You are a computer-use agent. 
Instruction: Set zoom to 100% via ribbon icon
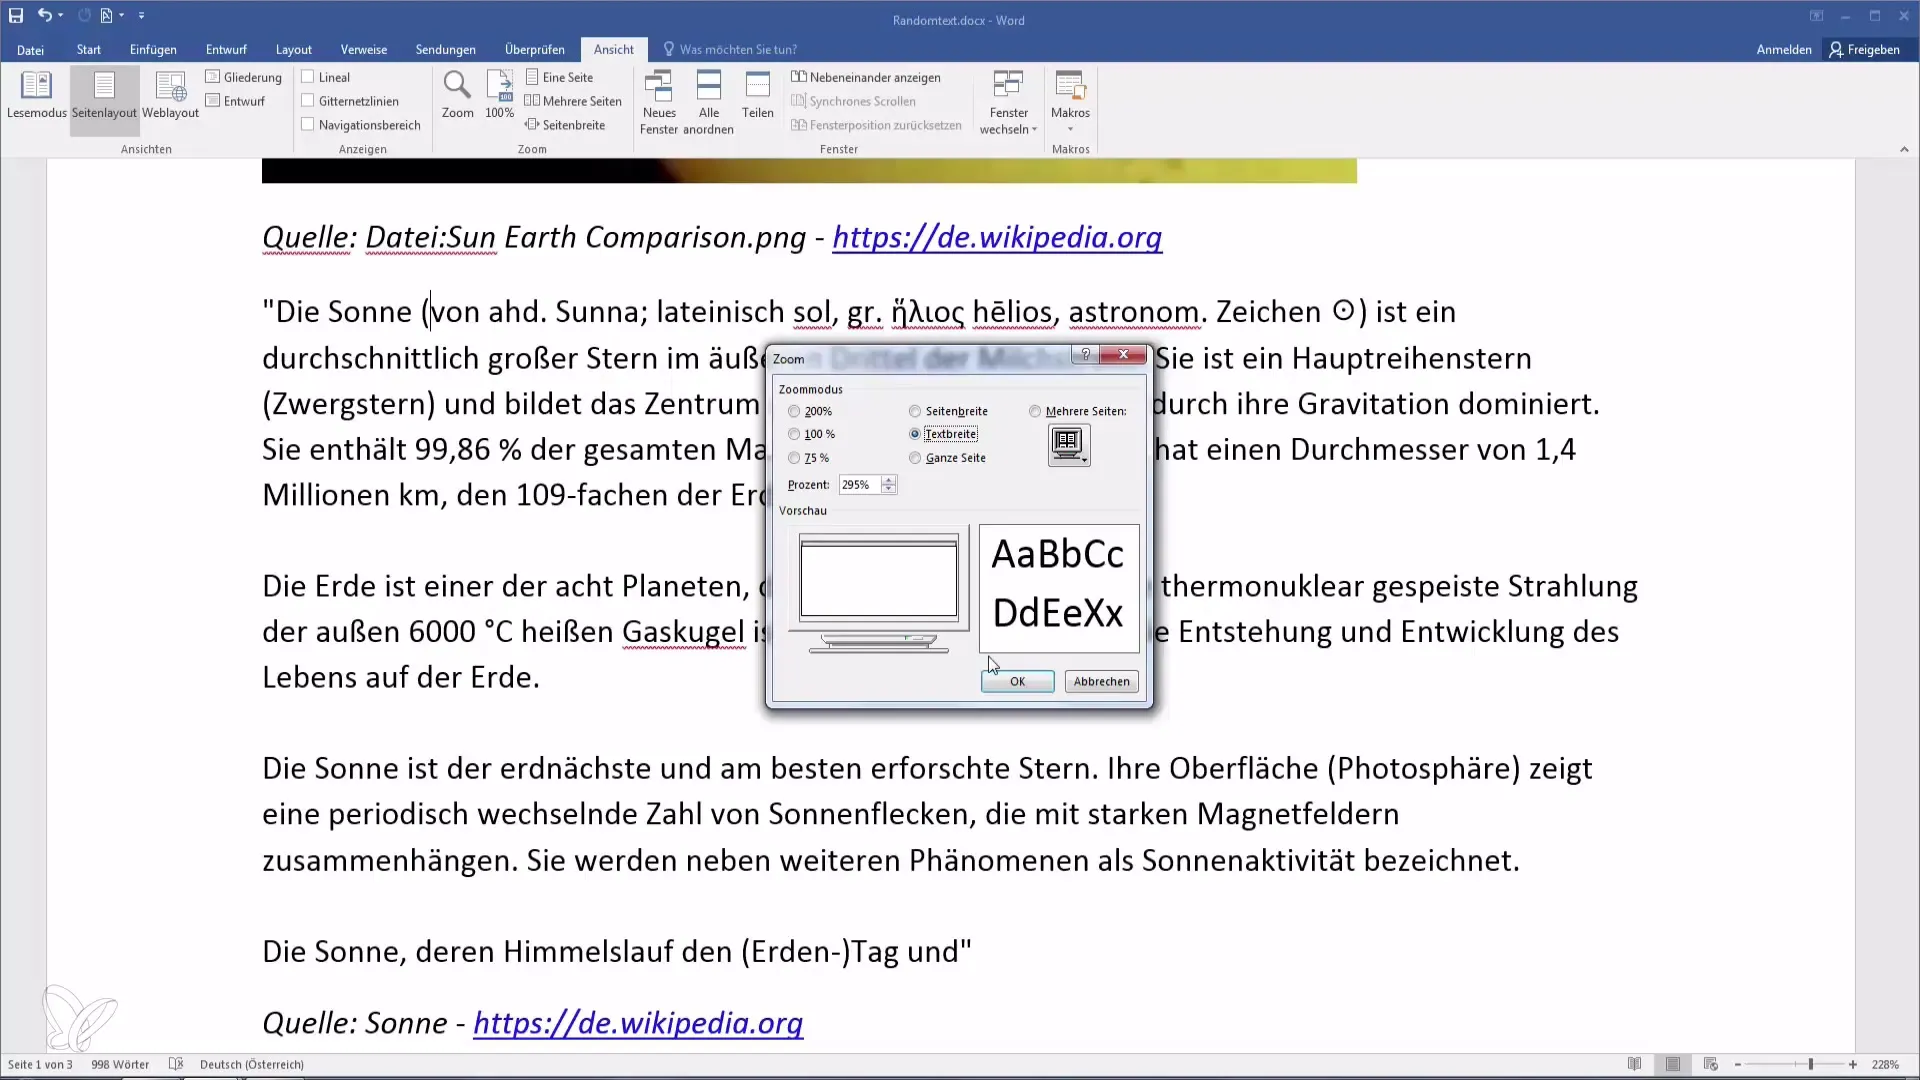pos(499,95)
